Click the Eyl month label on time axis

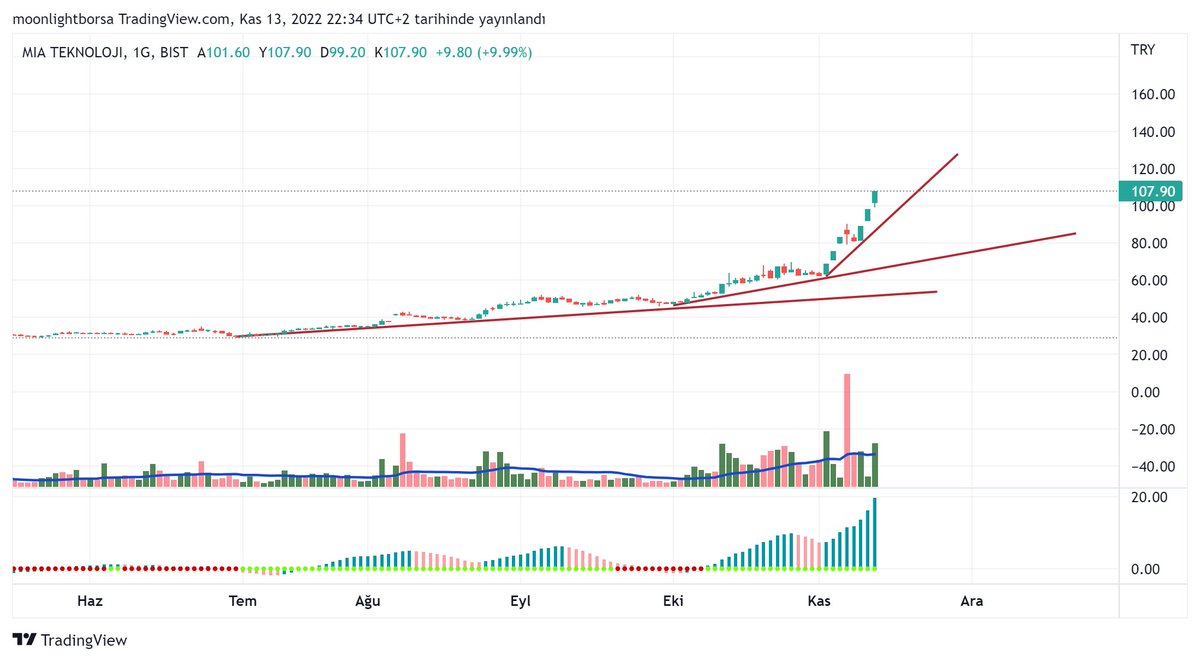[x=520, y=601]
